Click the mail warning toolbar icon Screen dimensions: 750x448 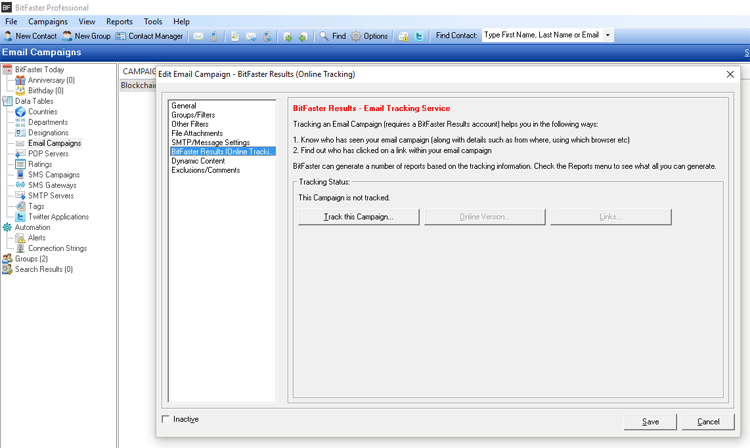click(x=403, y=37)
